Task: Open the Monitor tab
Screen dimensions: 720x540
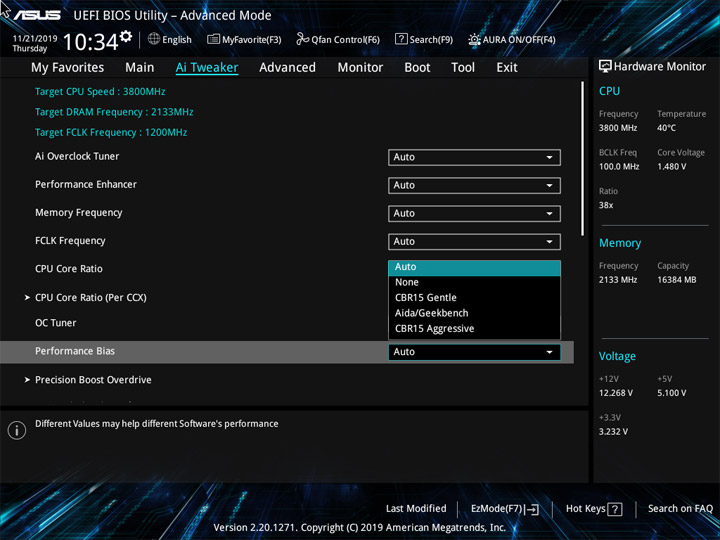Action: click(x=360, y=68)
